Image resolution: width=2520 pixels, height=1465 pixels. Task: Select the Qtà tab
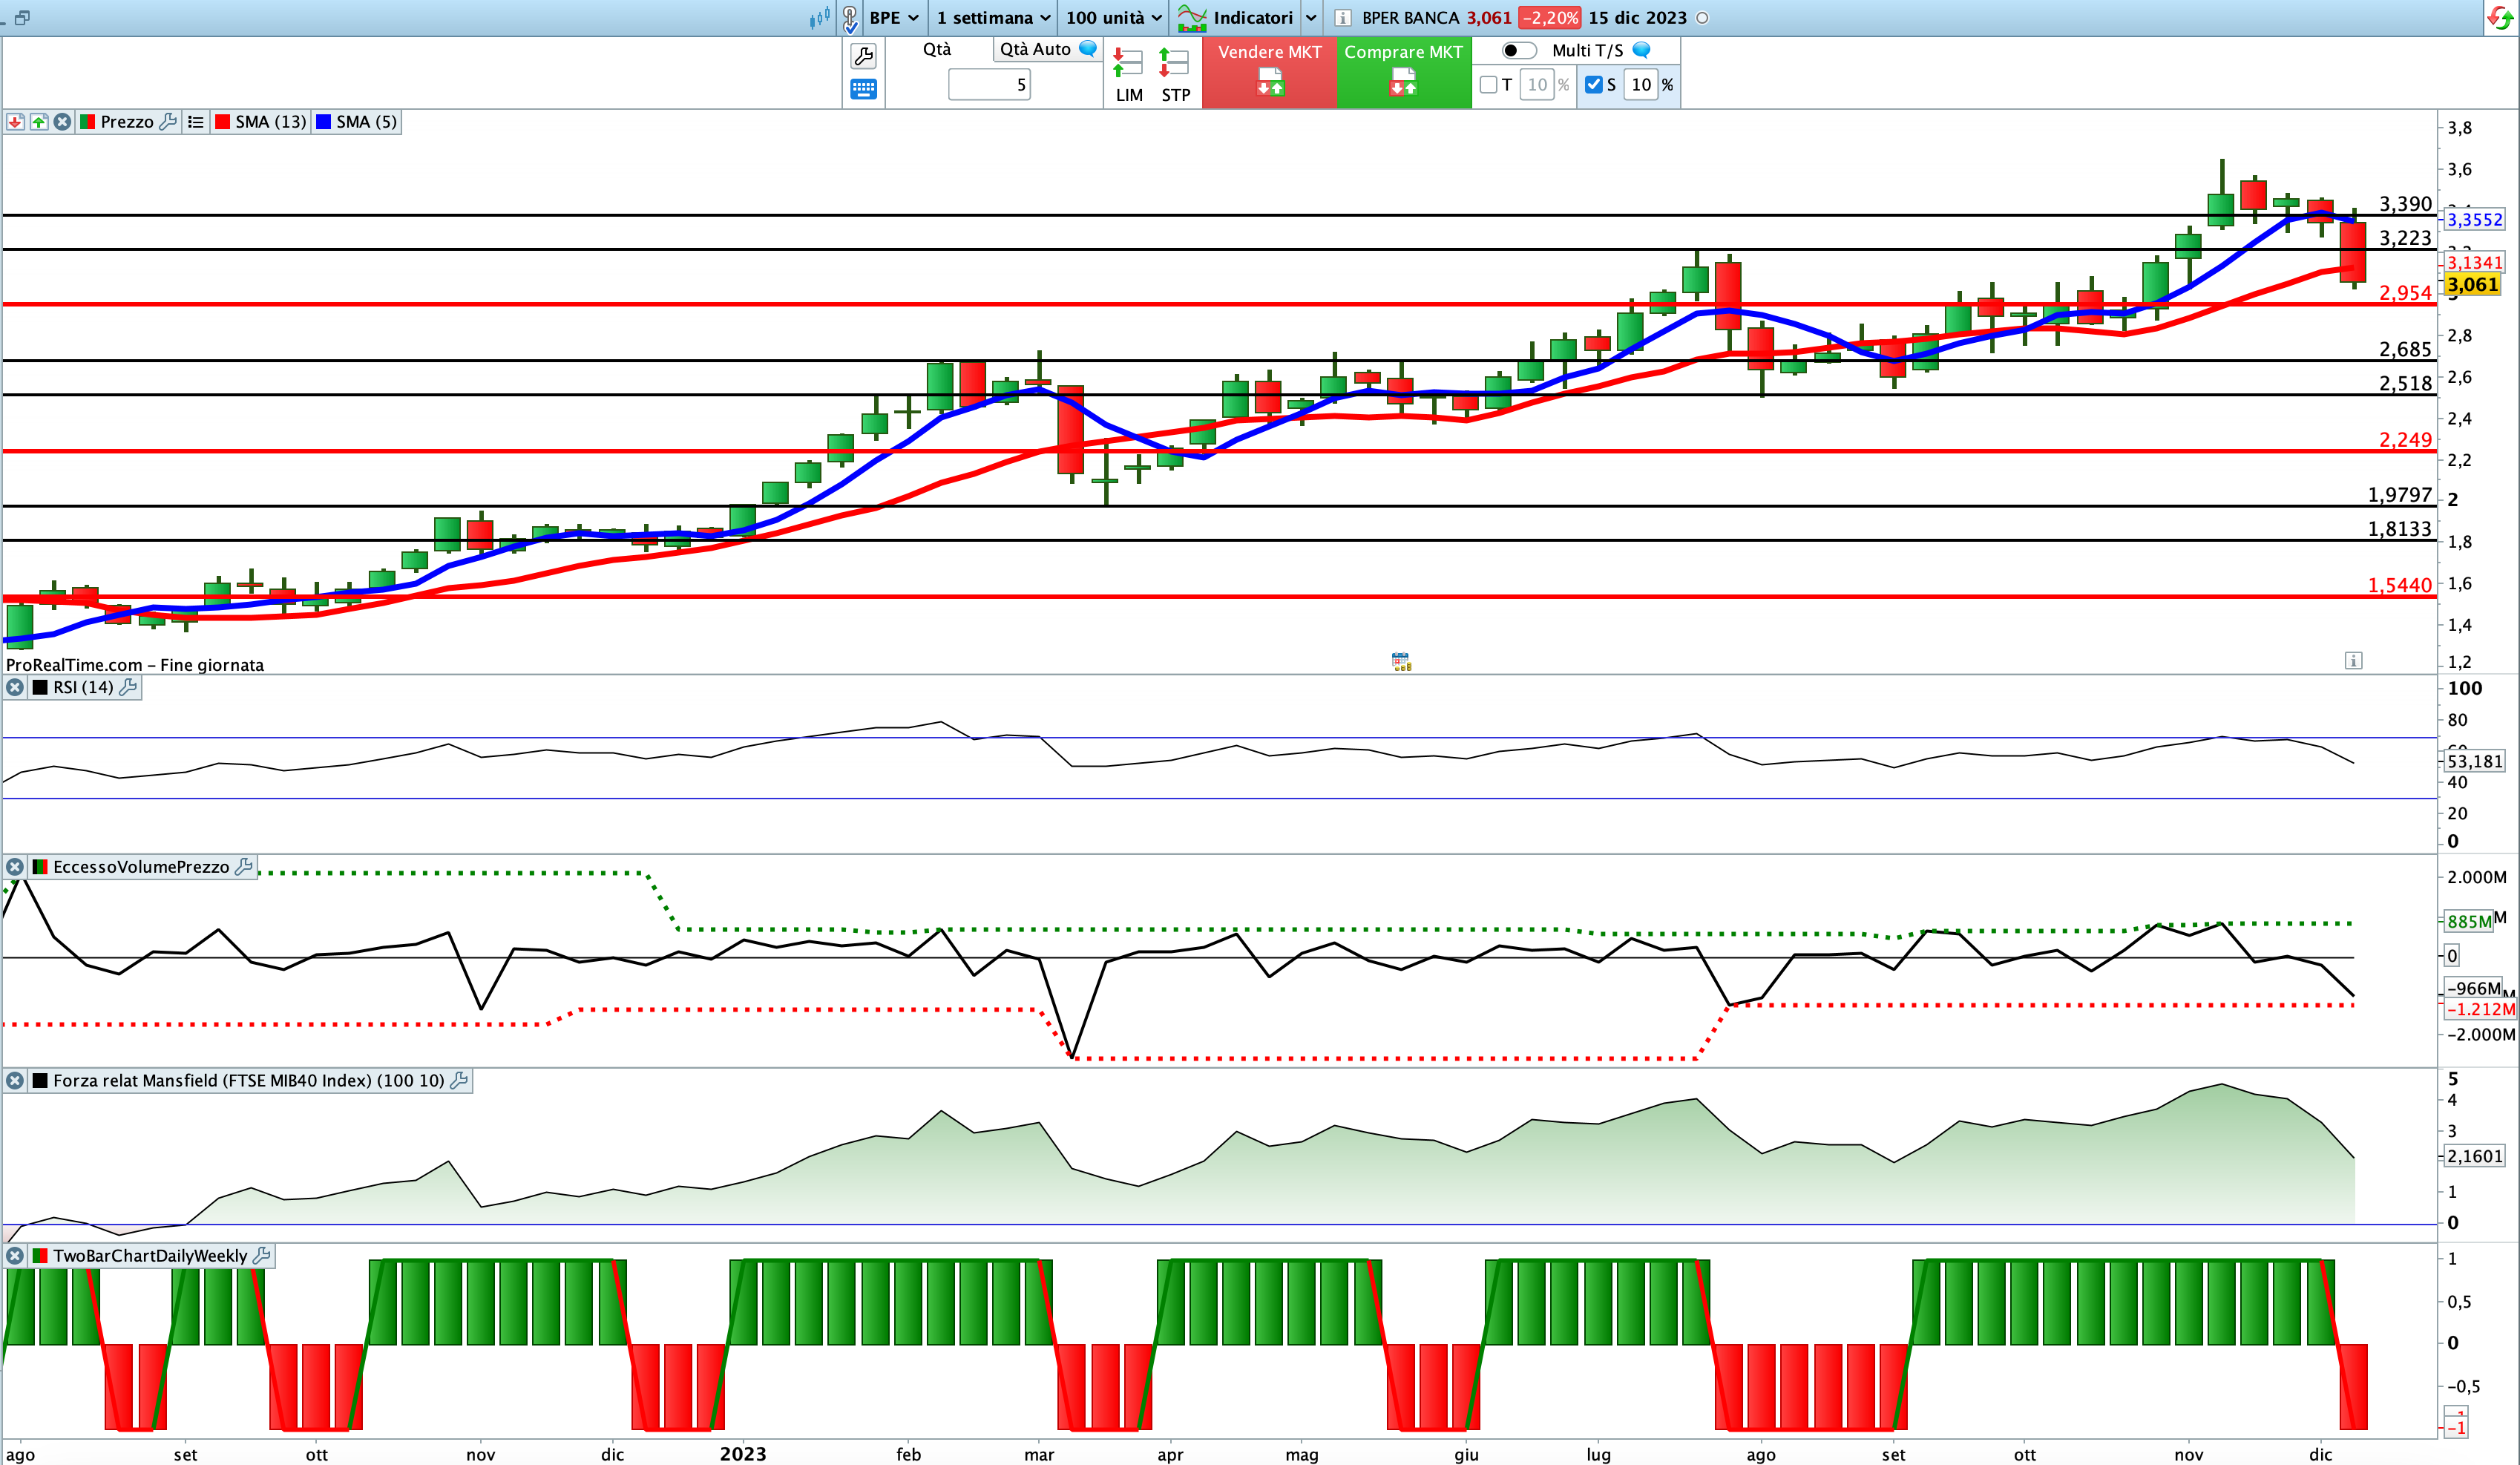[x=937, y=49]
